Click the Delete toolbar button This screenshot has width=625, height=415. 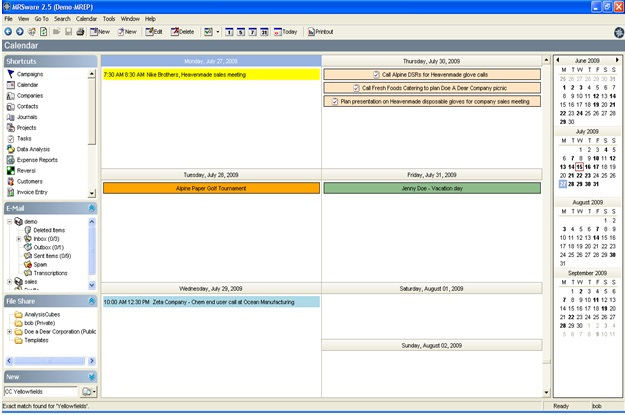point(183,31)
